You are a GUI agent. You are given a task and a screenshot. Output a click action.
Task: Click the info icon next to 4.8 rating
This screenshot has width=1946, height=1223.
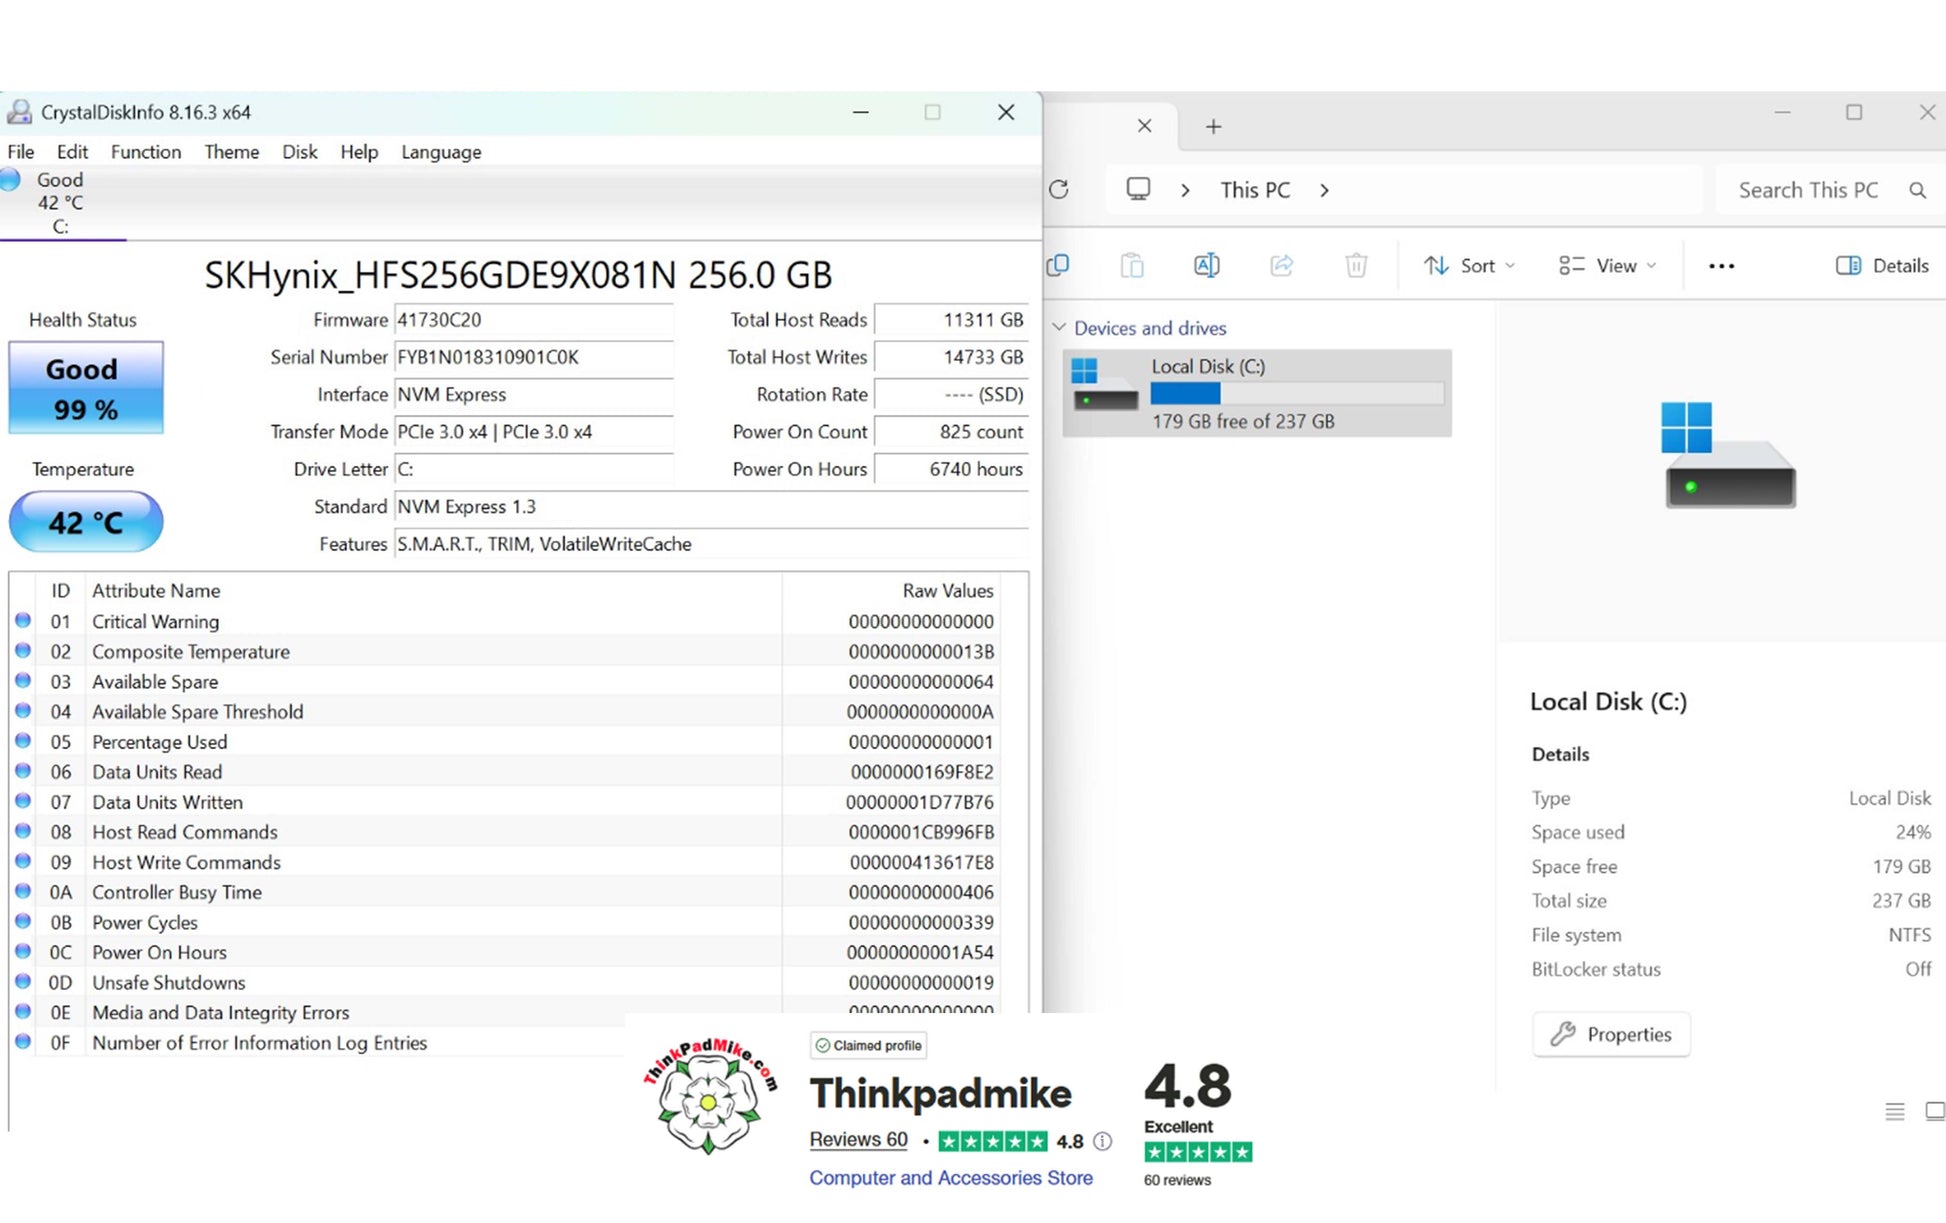[x=1102, y=1141]
